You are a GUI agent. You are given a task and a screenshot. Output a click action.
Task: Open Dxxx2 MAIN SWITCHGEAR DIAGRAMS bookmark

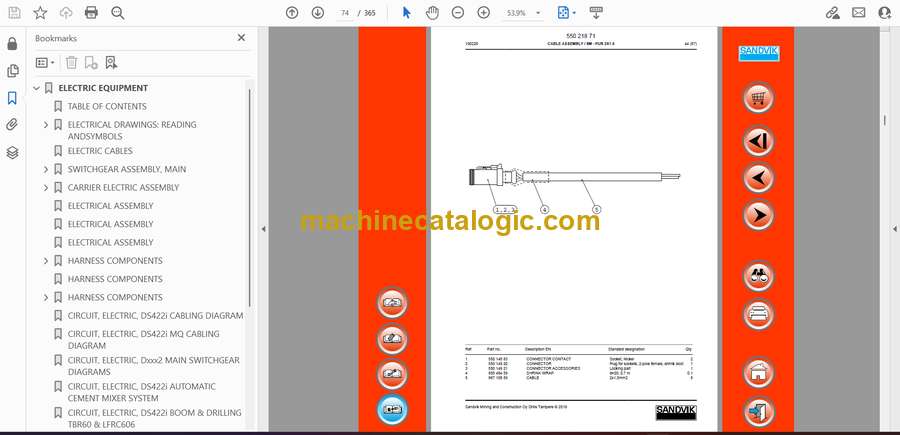coord(153,366)
